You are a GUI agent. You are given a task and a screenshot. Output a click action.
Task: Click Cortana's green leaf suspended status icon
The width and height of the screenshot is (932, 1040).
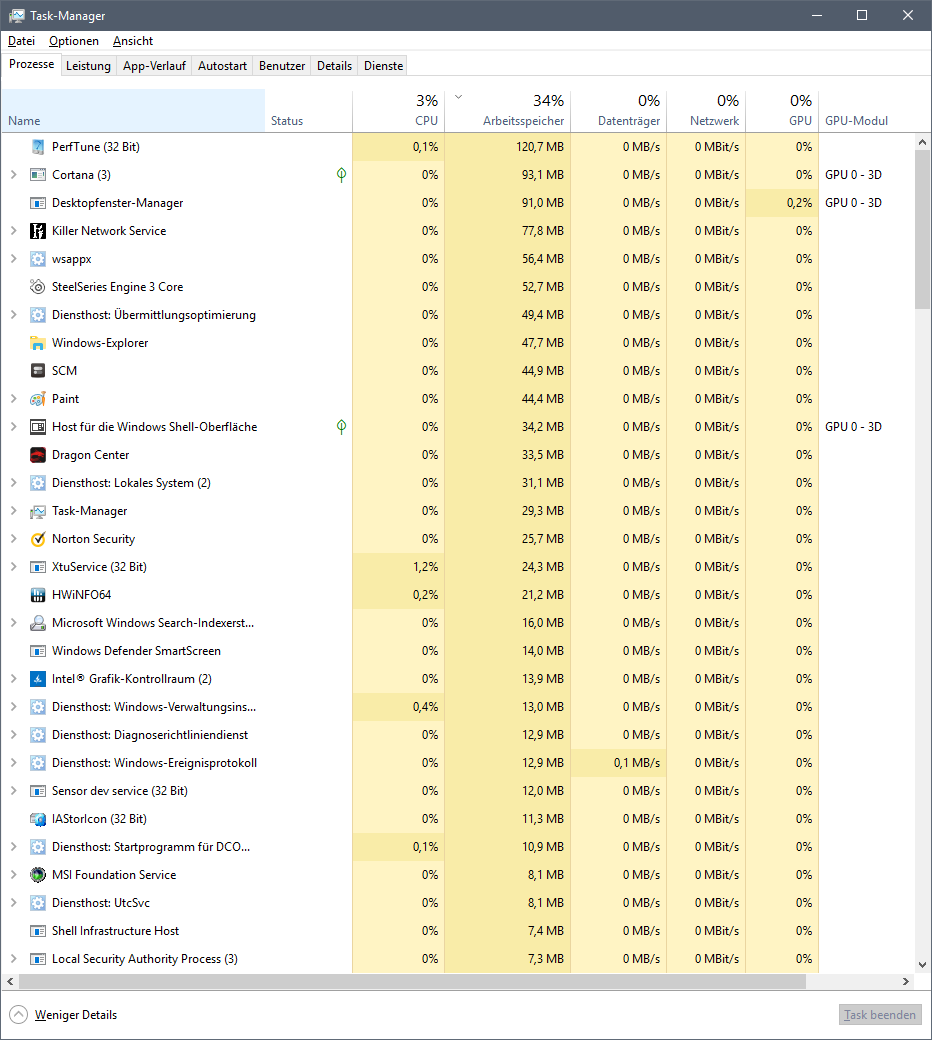(341, 174)
